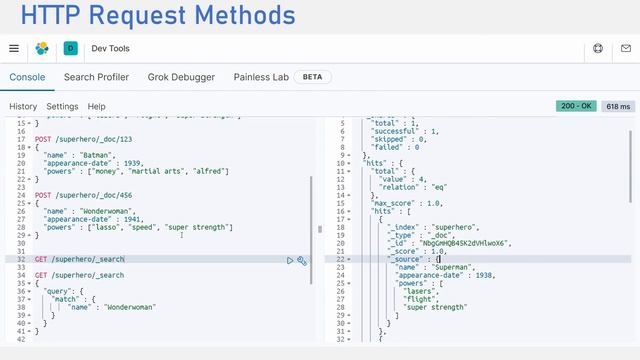This screenshot has width=640, height=360.
Task: Collapse the fold arrow at editor line 35
Action: (x=29, y=283)
